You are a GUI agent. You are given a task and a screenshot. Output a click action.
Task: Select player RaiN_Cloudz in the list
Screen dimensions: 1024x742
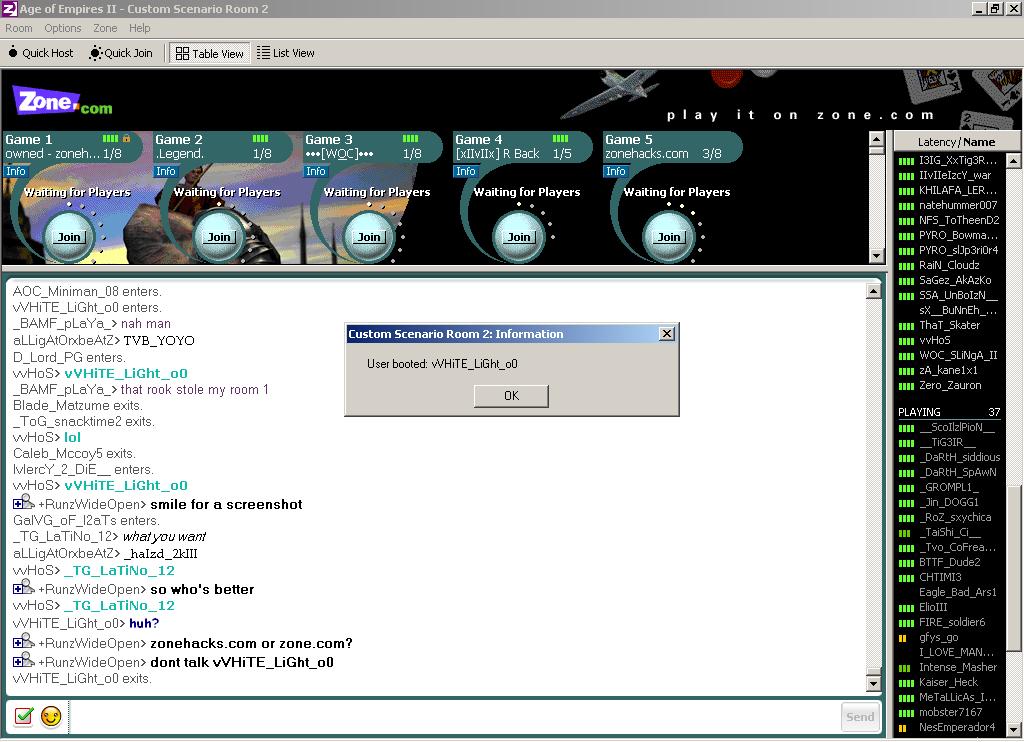click(949, 265)
